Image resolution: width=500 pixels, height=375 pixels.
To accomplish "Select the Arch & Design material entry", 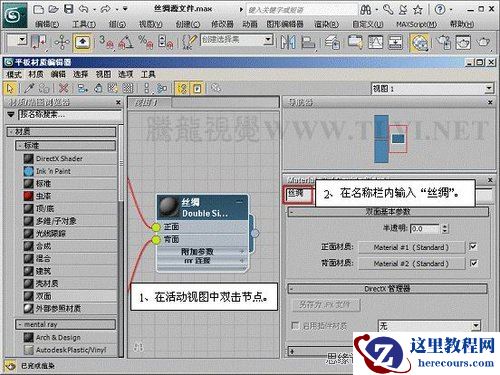I will pyautogui.click(x=70, y=337).
